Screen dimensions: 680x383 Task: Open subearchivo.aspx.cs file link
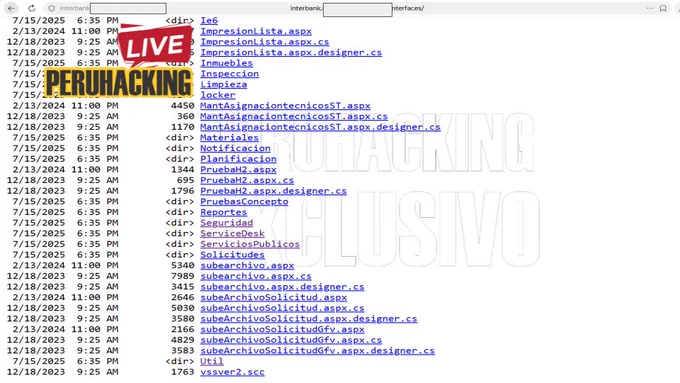(256, 276)
